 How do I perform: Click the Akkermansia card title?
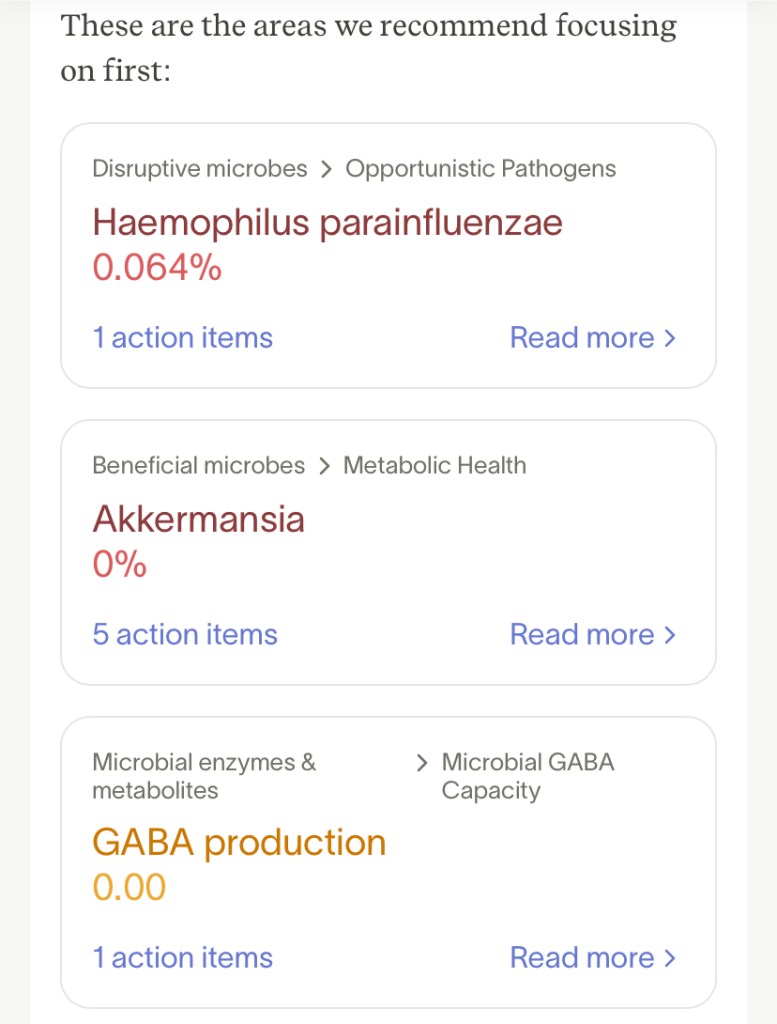[x=198, y=519]
